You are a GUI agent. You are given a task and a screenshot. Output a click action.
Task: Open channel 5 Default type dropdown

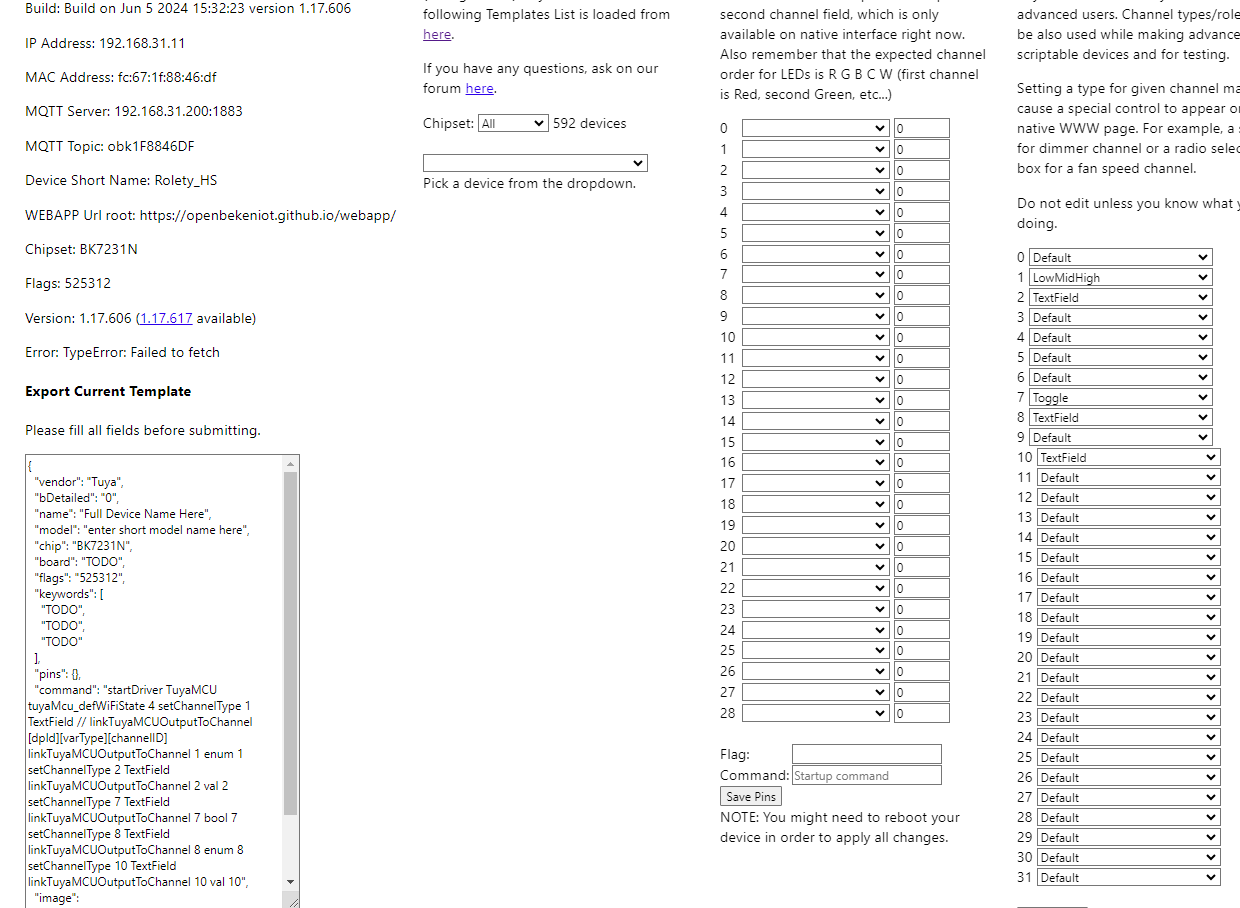[x=1121, y=357]
